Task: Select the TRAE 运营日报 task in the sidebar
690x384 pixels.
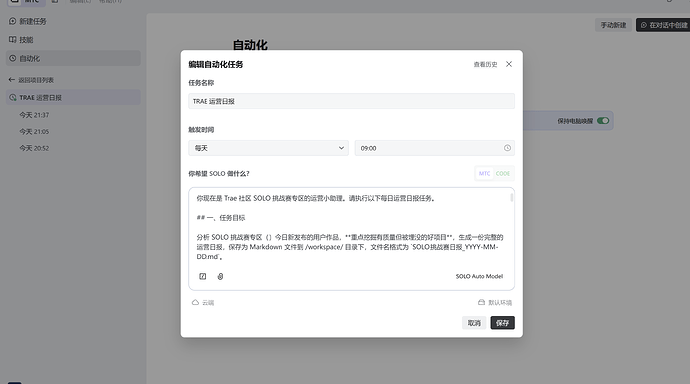Action: tap(73, 98)
